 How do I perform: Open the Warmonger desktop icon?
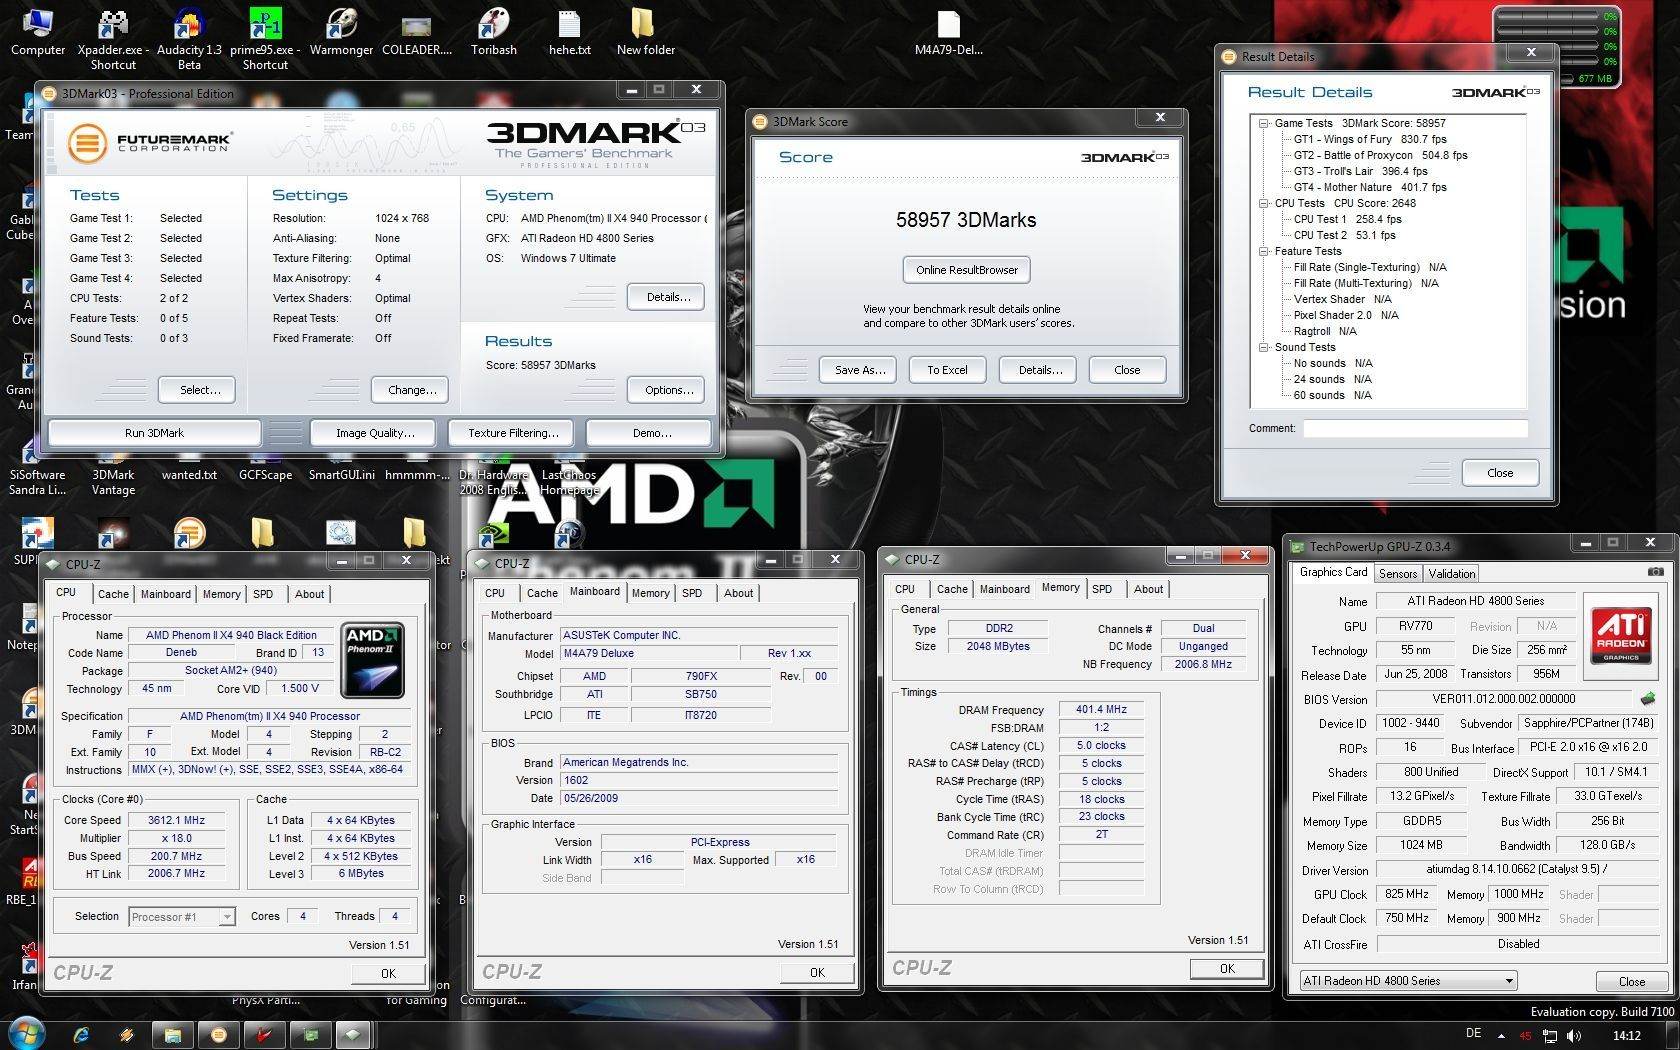tap(341, 33)
